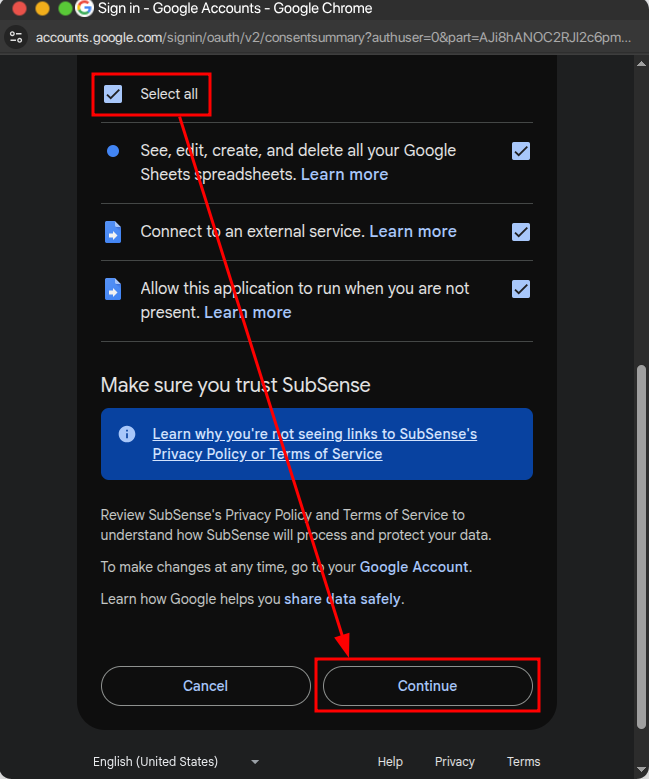
Task: Open the English (United States) language dropdown
Action: pos(176,762)
